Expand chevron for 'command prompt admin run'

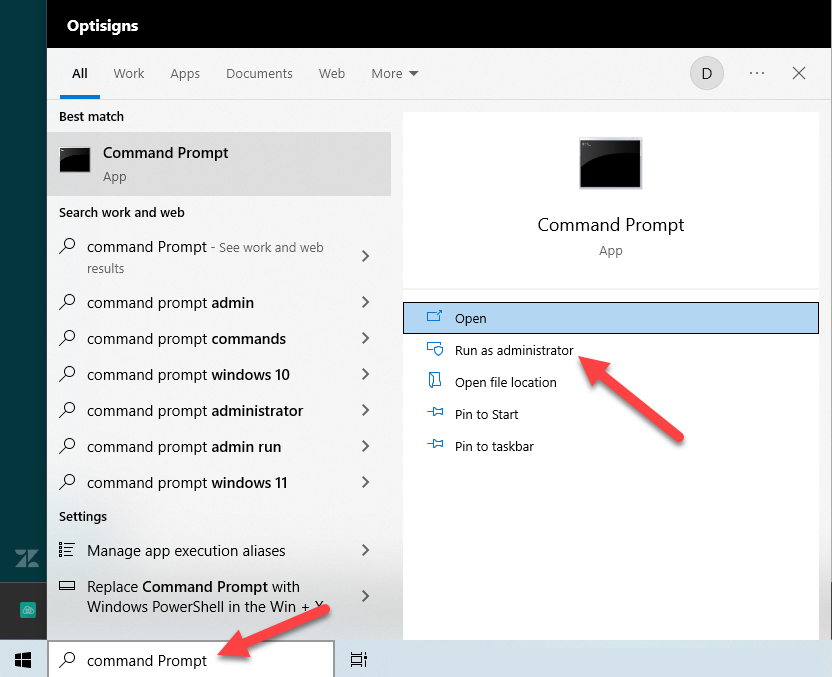point(365,446)
